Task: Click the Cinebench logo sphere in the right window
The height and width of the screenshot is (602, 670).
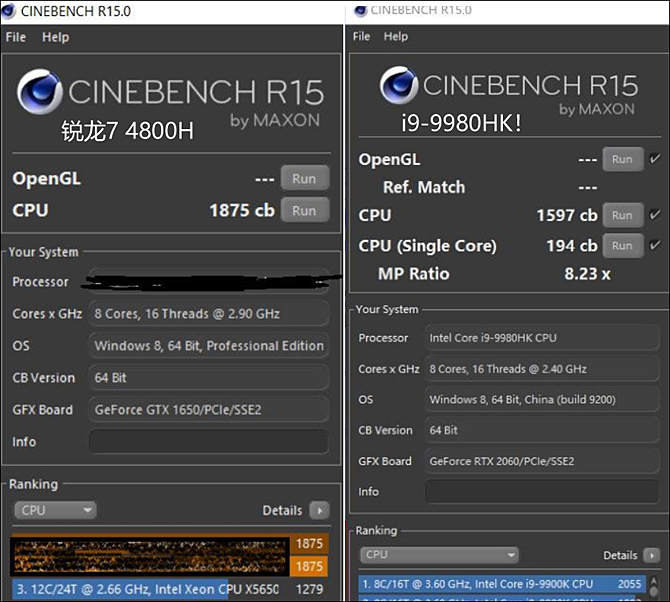Action: coord(399,85)
